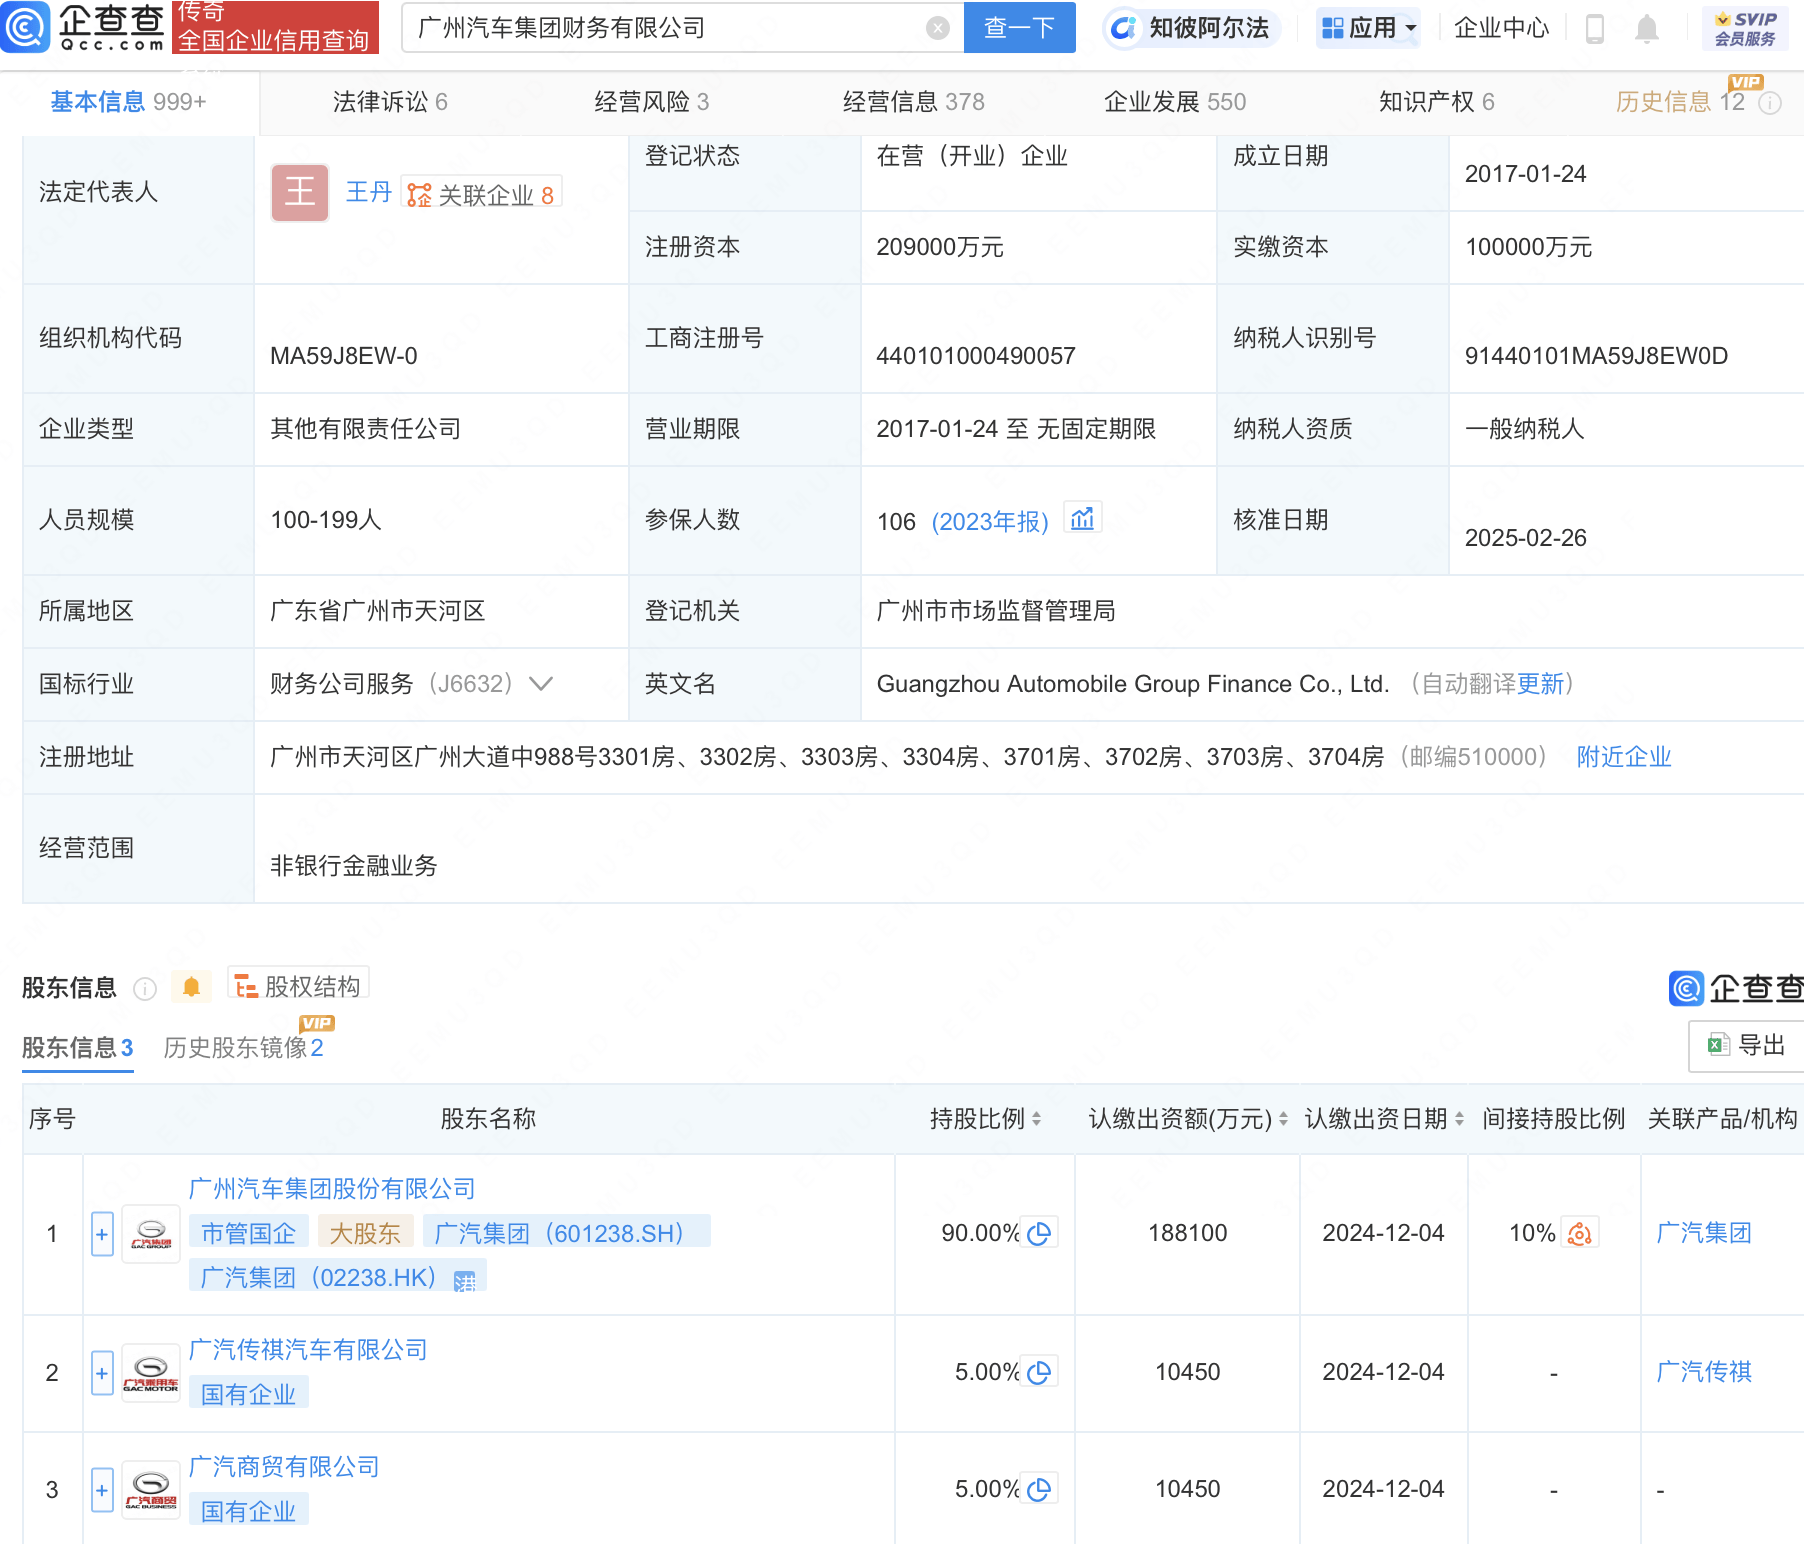
Task: Open 关联企业 8 badge
Action: coord(481,194)
